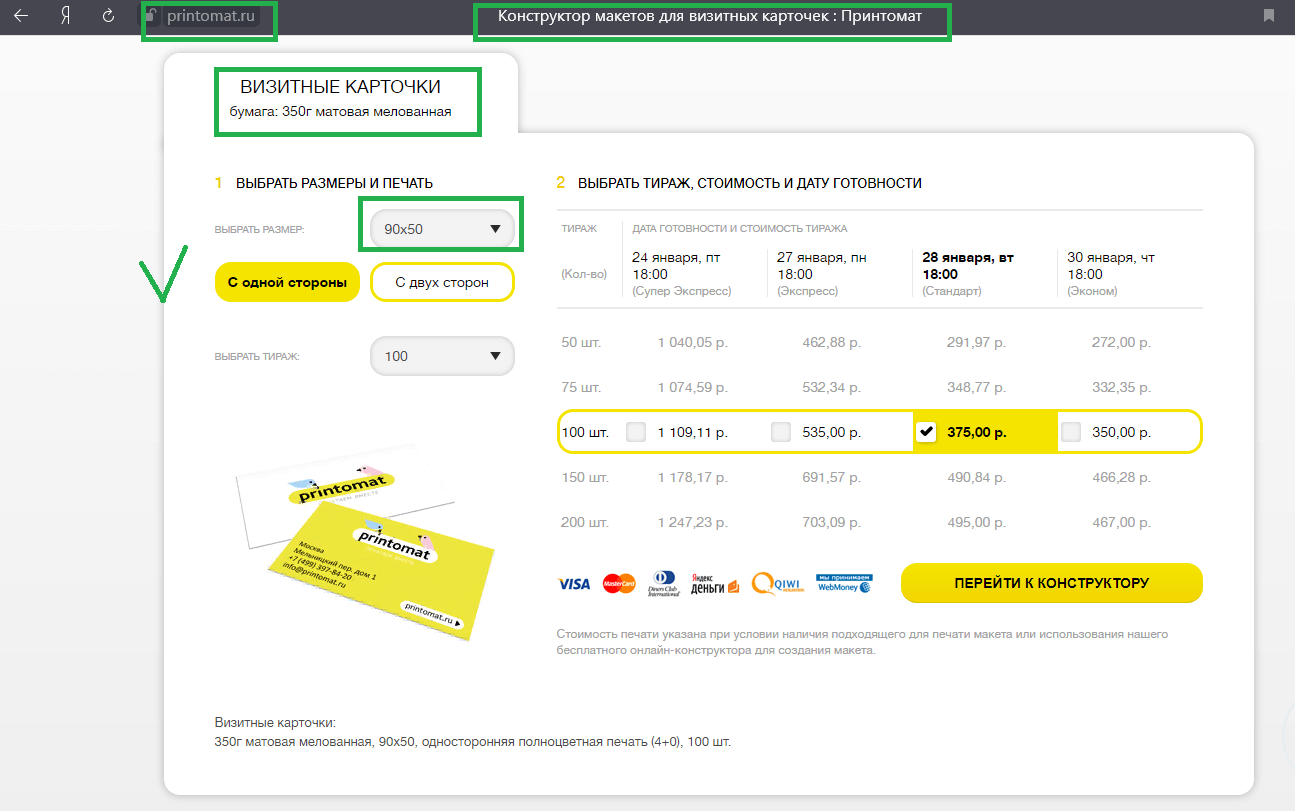The image size is (1295, 811).
Task: Click the Yandex browser "Я" icon
Action: [x=64, y=16]
